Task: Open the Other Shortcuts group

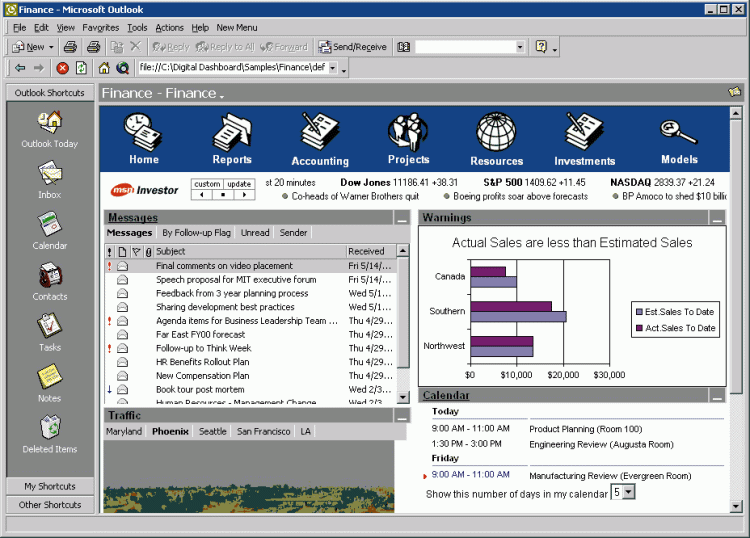Action: pos(50,505)
